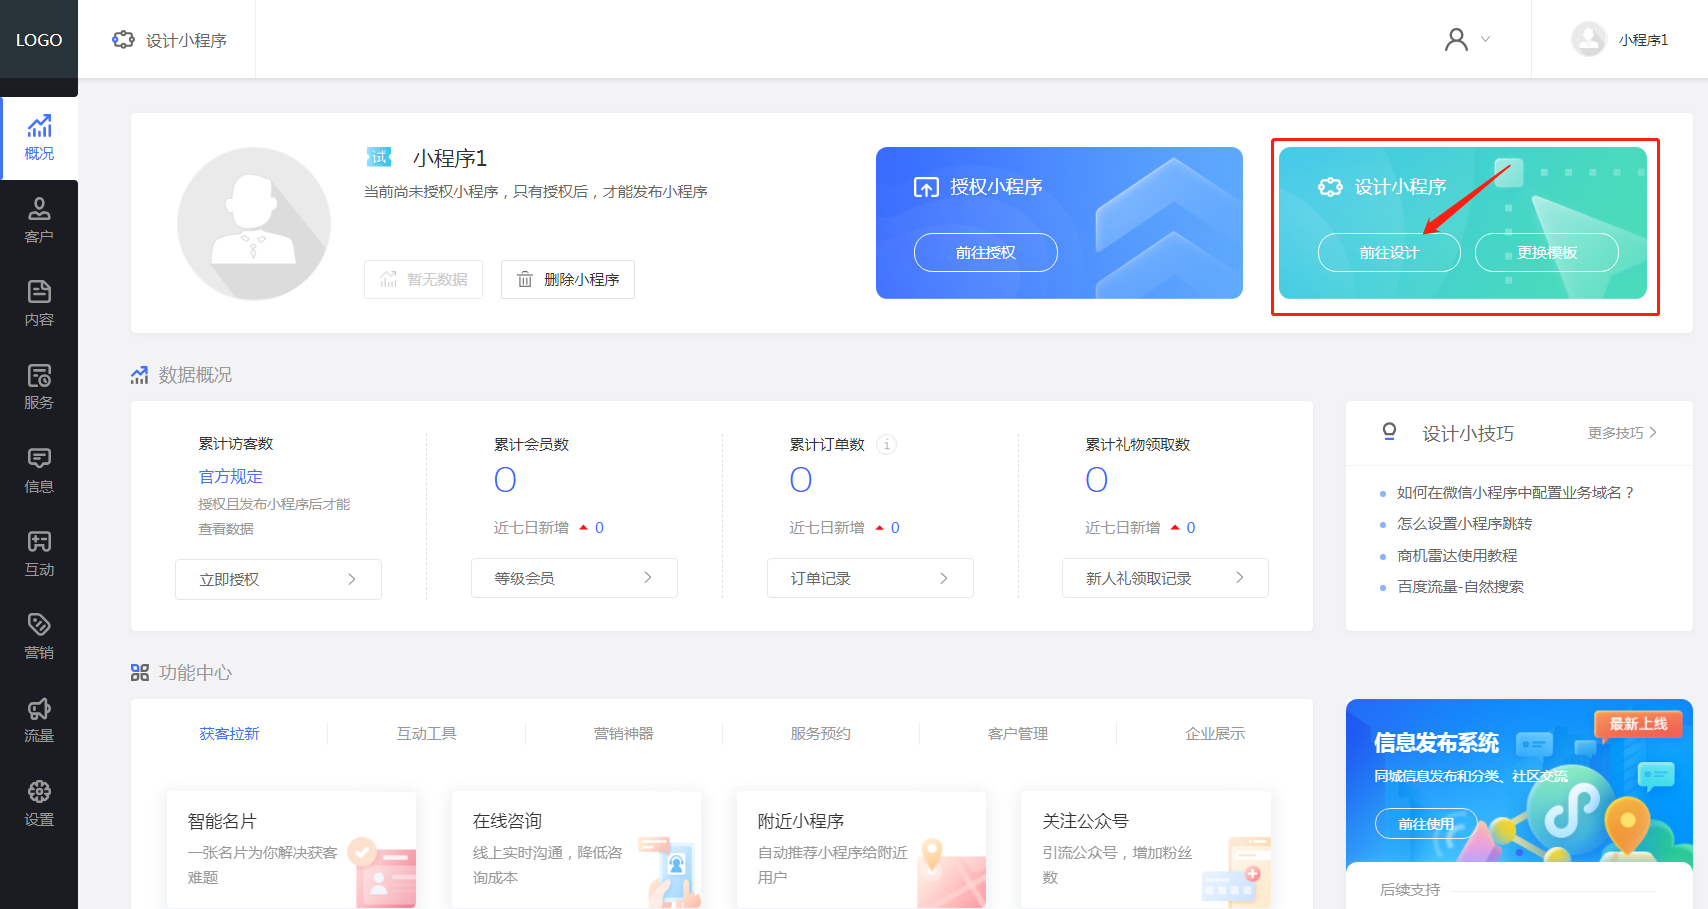Click the 前往授权 button

tap(985, 253)
